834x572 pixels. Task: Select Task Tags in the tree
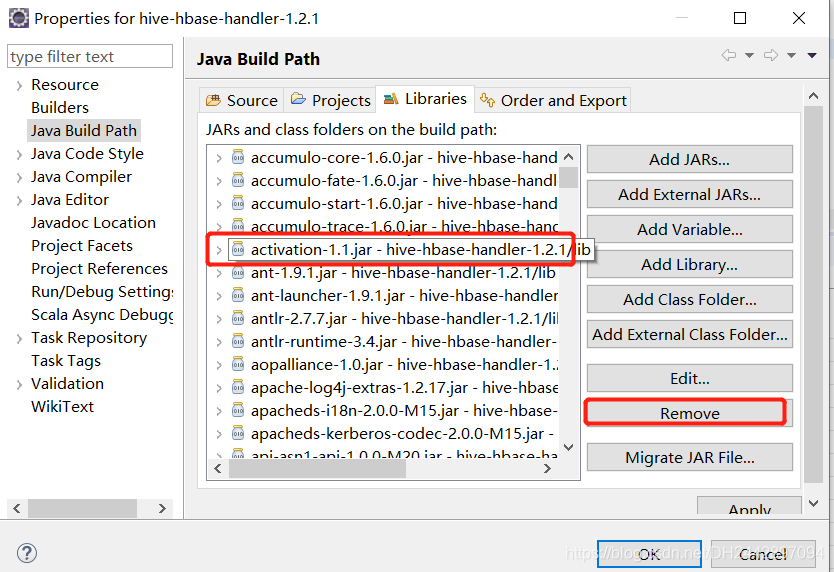click(x=66, y=360)
